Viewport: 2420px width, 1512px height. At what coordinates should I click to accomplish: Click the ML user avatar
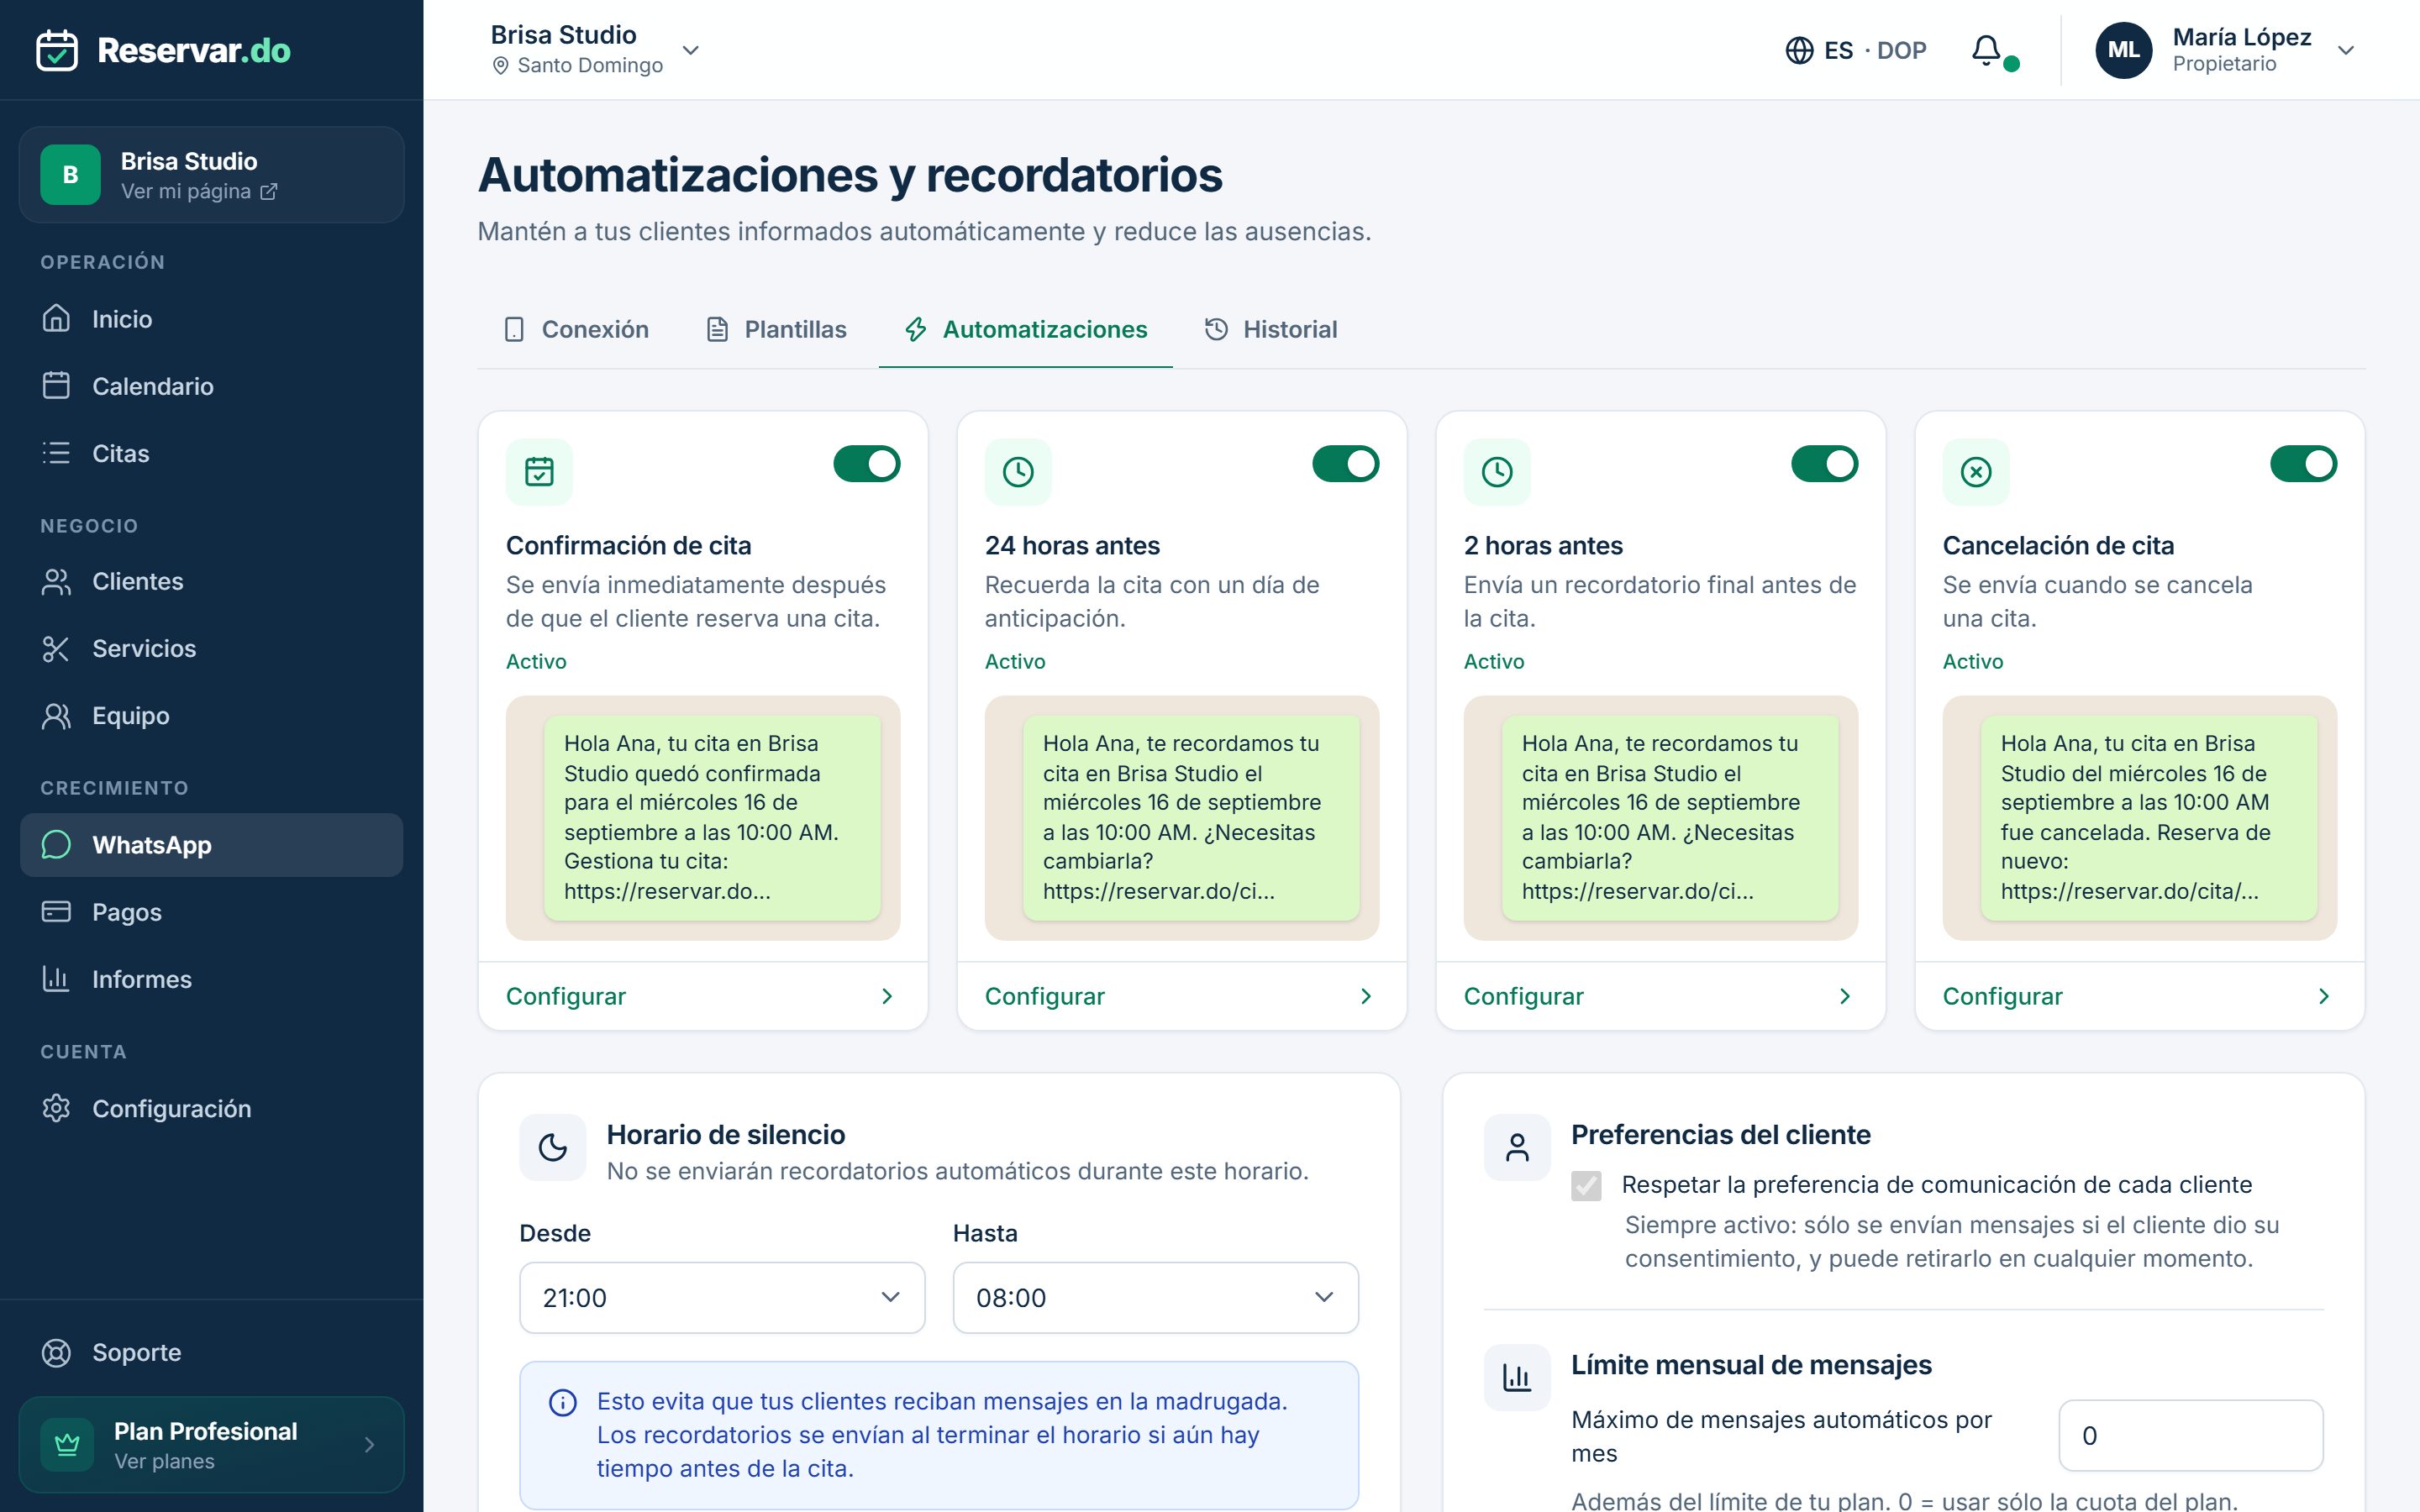[2123, 50]
